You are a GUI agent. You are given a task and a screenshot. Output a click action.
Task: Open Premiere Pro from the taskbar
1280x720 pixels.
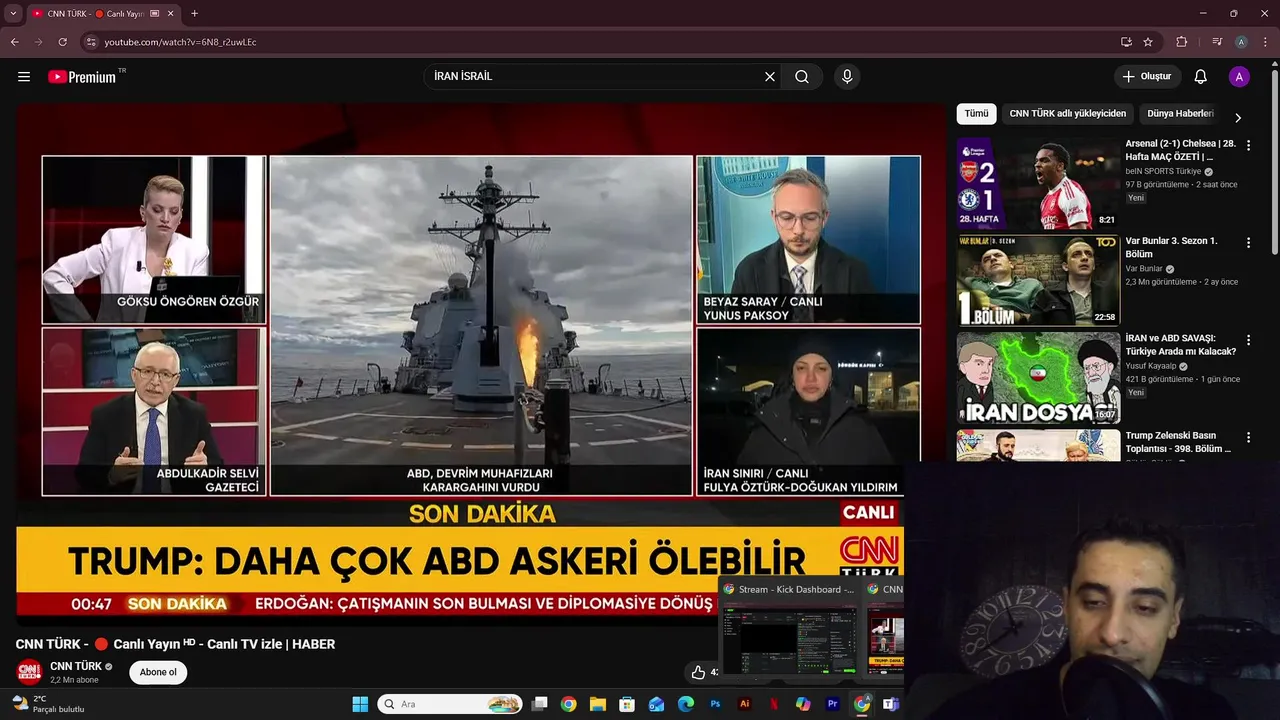[832, 704]
